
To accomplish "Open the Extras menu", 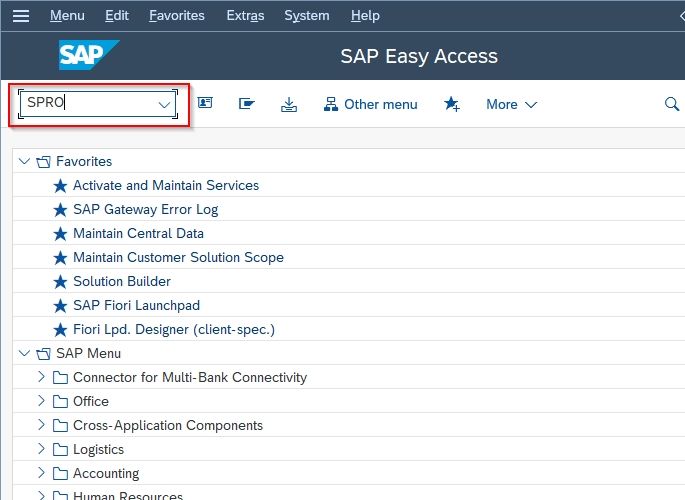I will (x=245, y=16).
